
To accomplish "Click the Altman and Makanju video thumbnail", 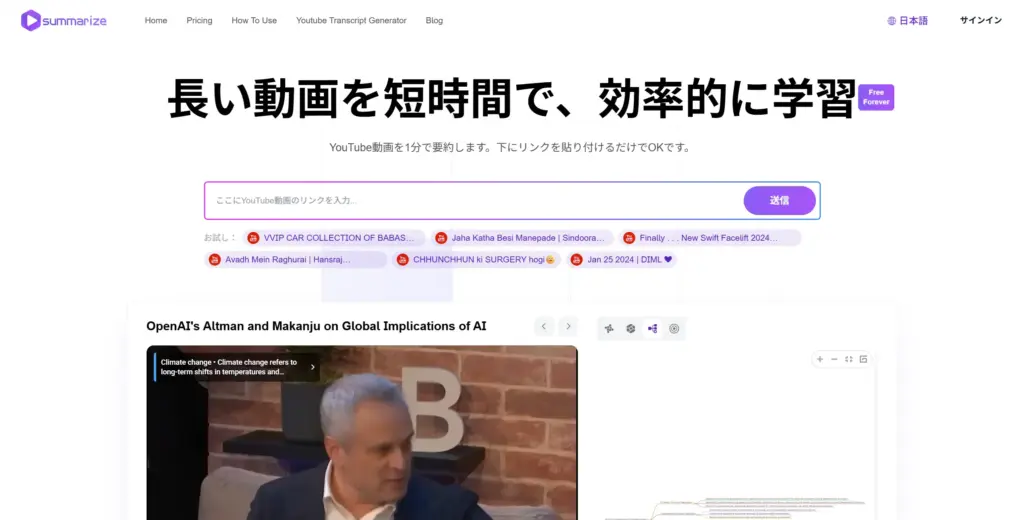I will coord(362,432).
